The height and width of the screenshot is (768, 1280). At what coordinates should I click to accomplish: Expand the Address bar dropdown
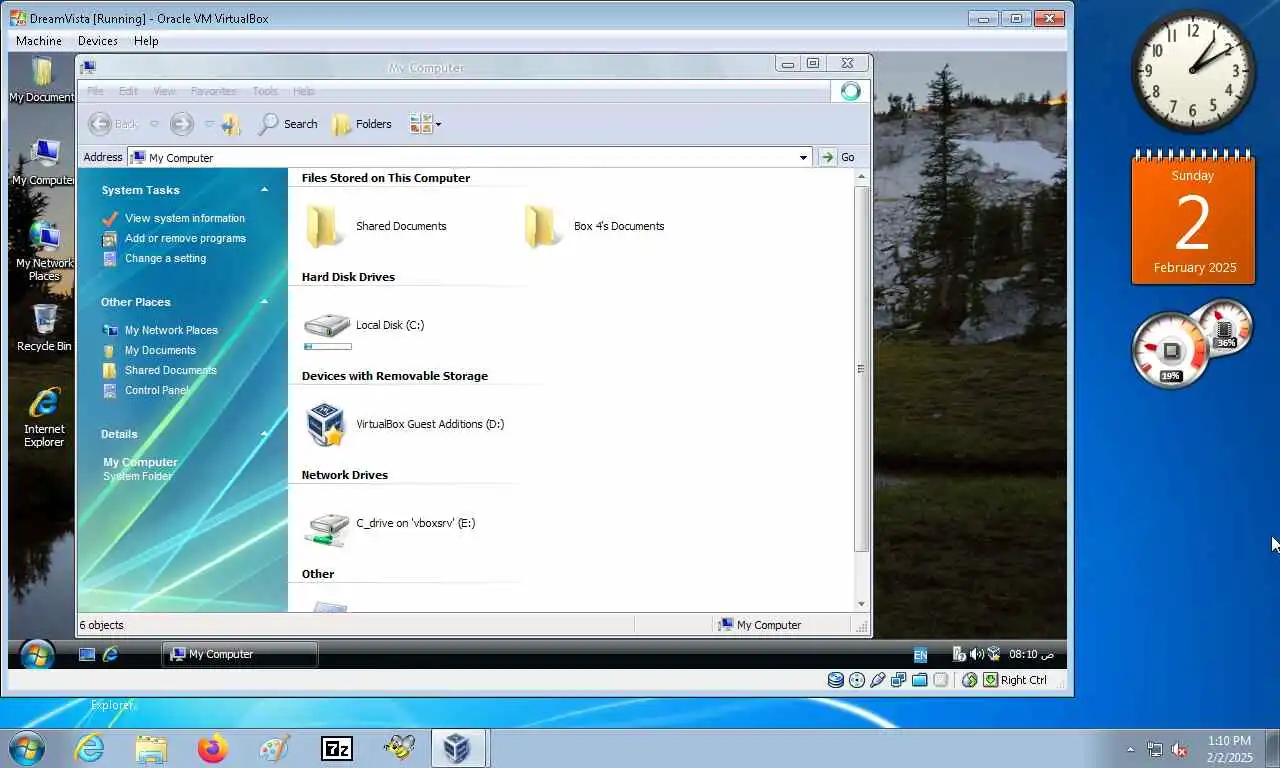(803, 157)
